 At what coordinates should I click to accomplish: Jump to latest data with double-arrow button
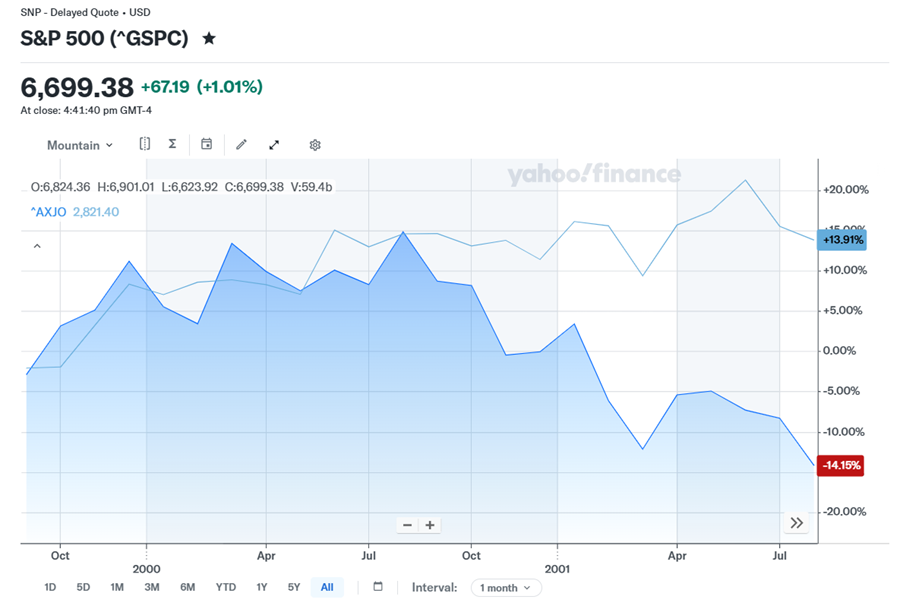tap(796, 523)
